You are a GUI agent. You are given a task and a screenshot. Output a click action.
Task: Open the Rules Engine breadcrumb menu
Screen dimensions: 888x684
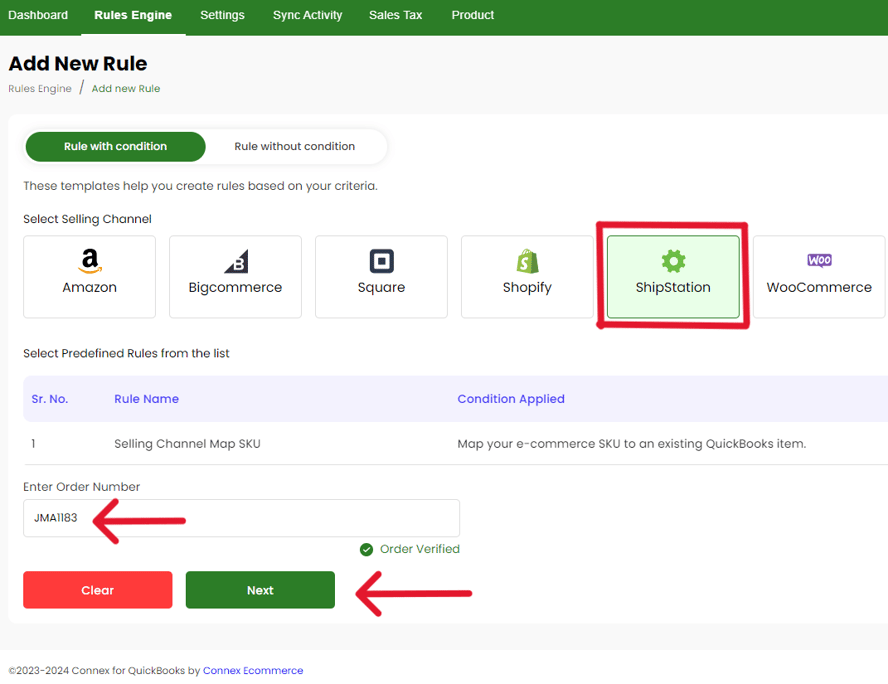point(40,88)
